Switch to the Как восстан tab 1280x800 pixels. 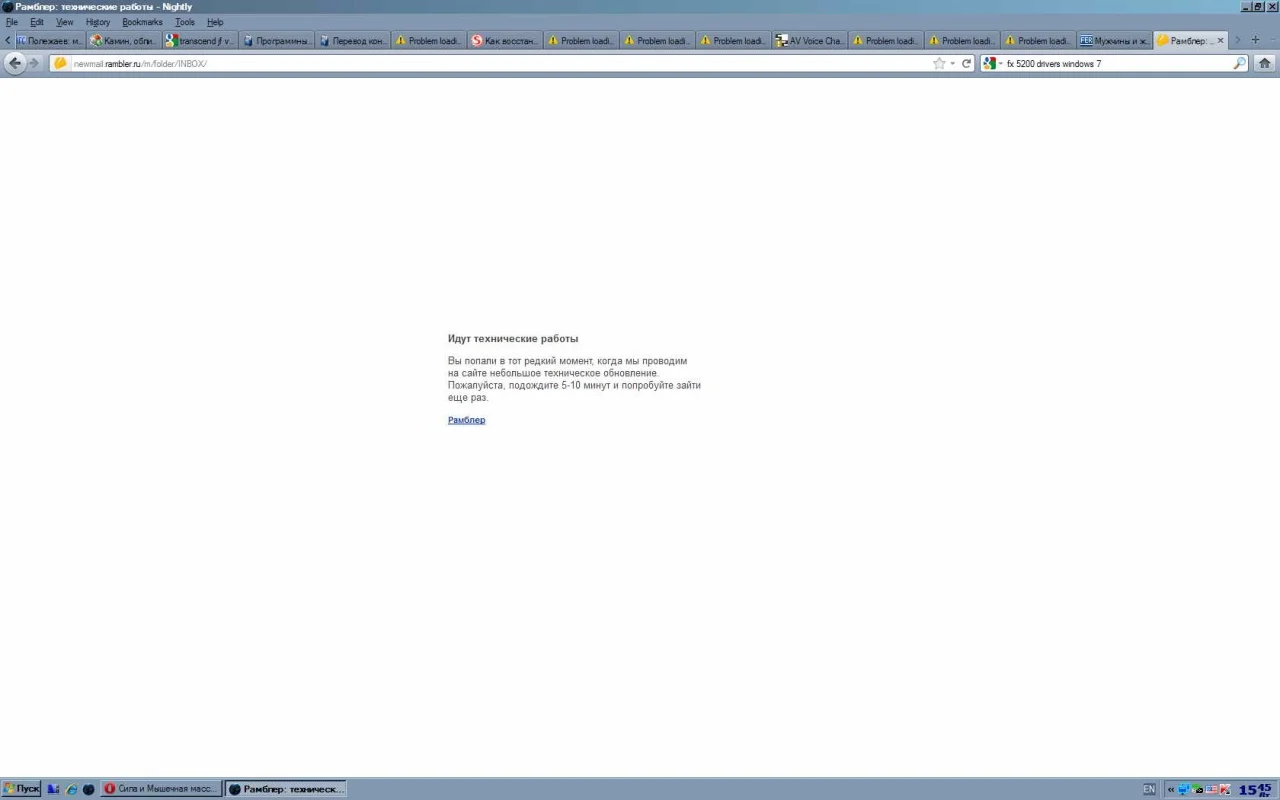coord(505,41)
